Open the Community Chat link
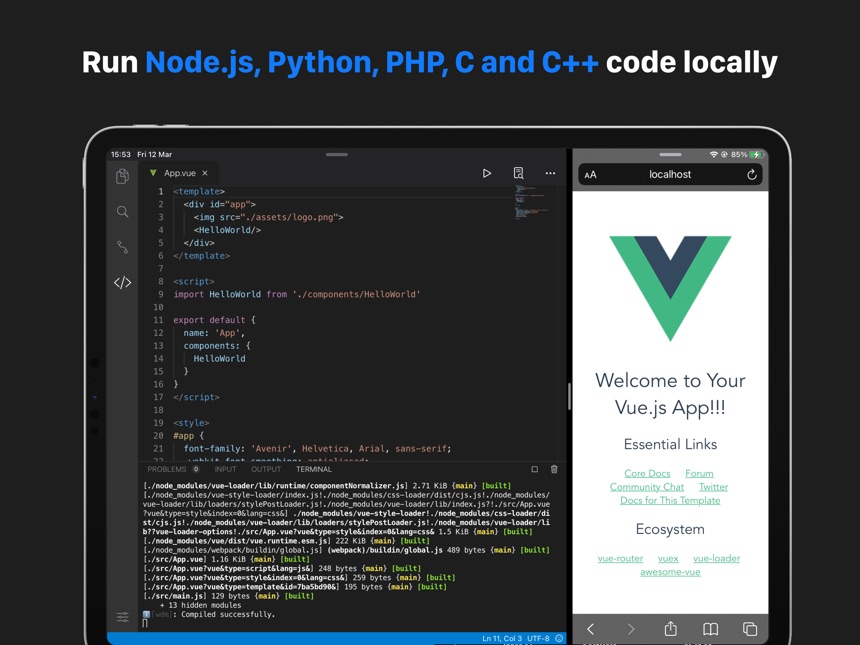The width and height of the screenshot is (860, 645). (x=647, y=487)
